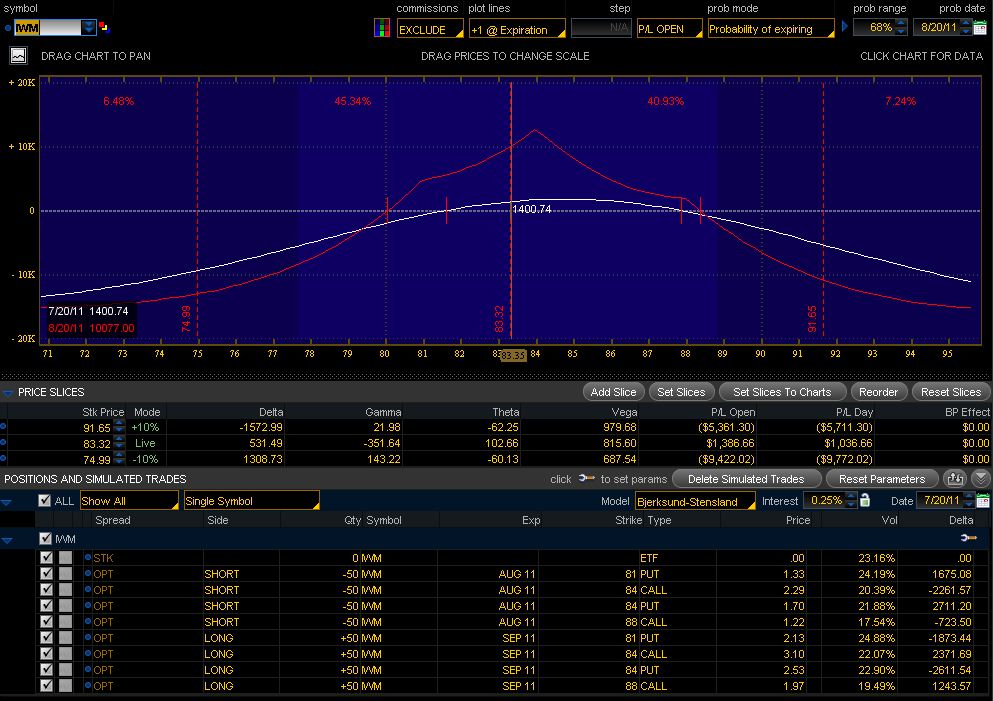Open the symbol dropdown arrow
Screen dimensions: 993x701
tap(89, 27)
